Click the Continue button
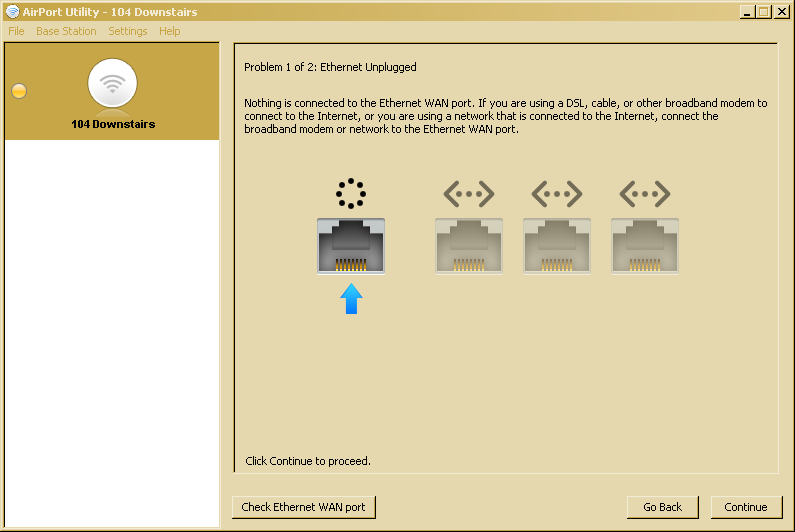This screenshot has width=795, height=532. tap(746, 507)
